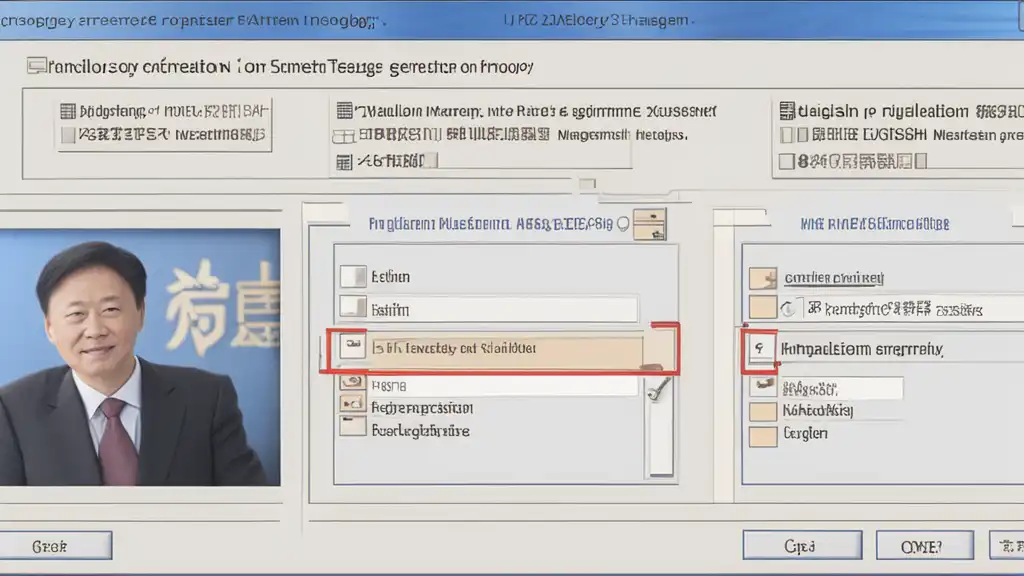Click the OWE? button at the bottom
The height and width of the screenshot is (576, 1024).
[924, 545]
